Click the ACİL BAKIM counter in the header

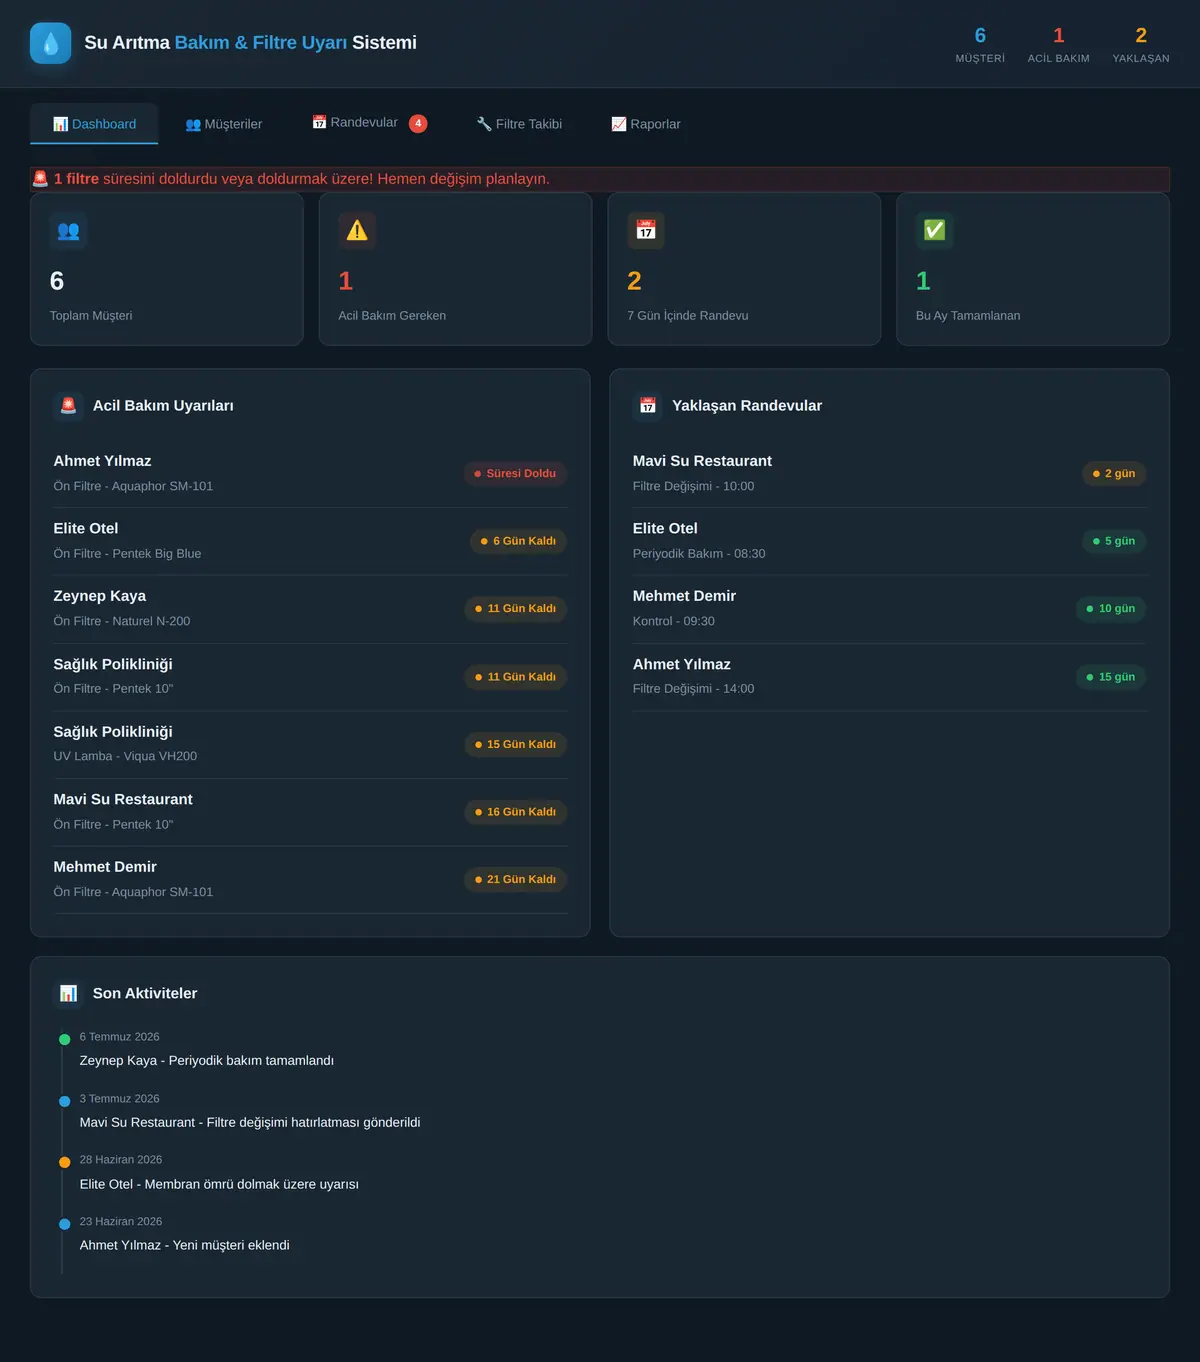tap(1058, 44)
